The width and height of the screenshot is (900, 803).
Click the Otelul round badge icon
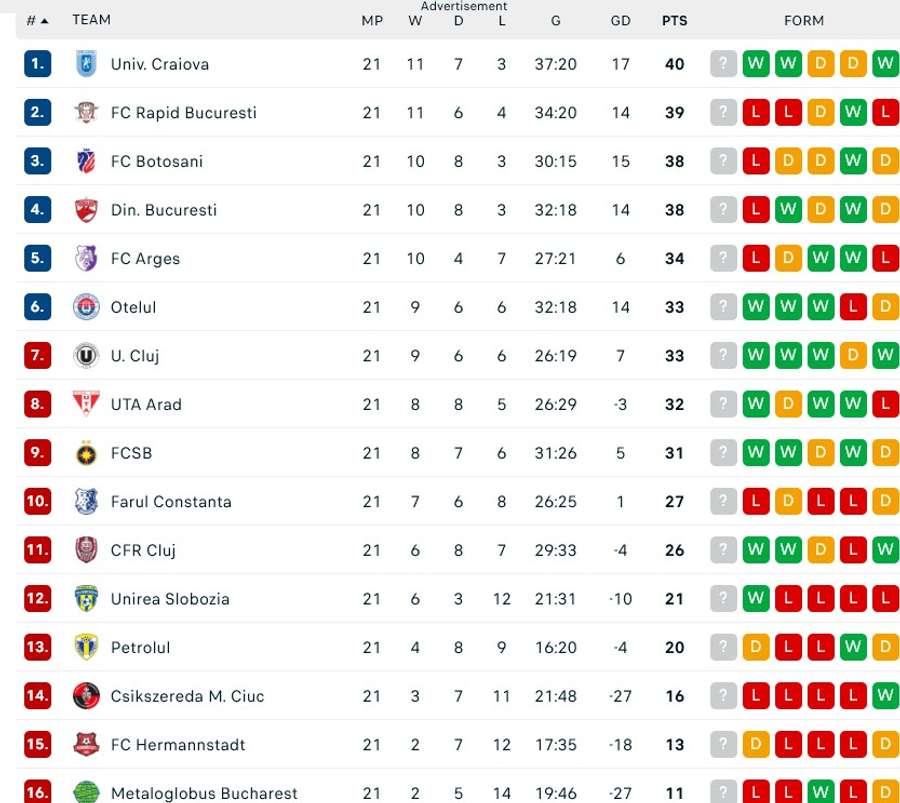click(86, 307)
